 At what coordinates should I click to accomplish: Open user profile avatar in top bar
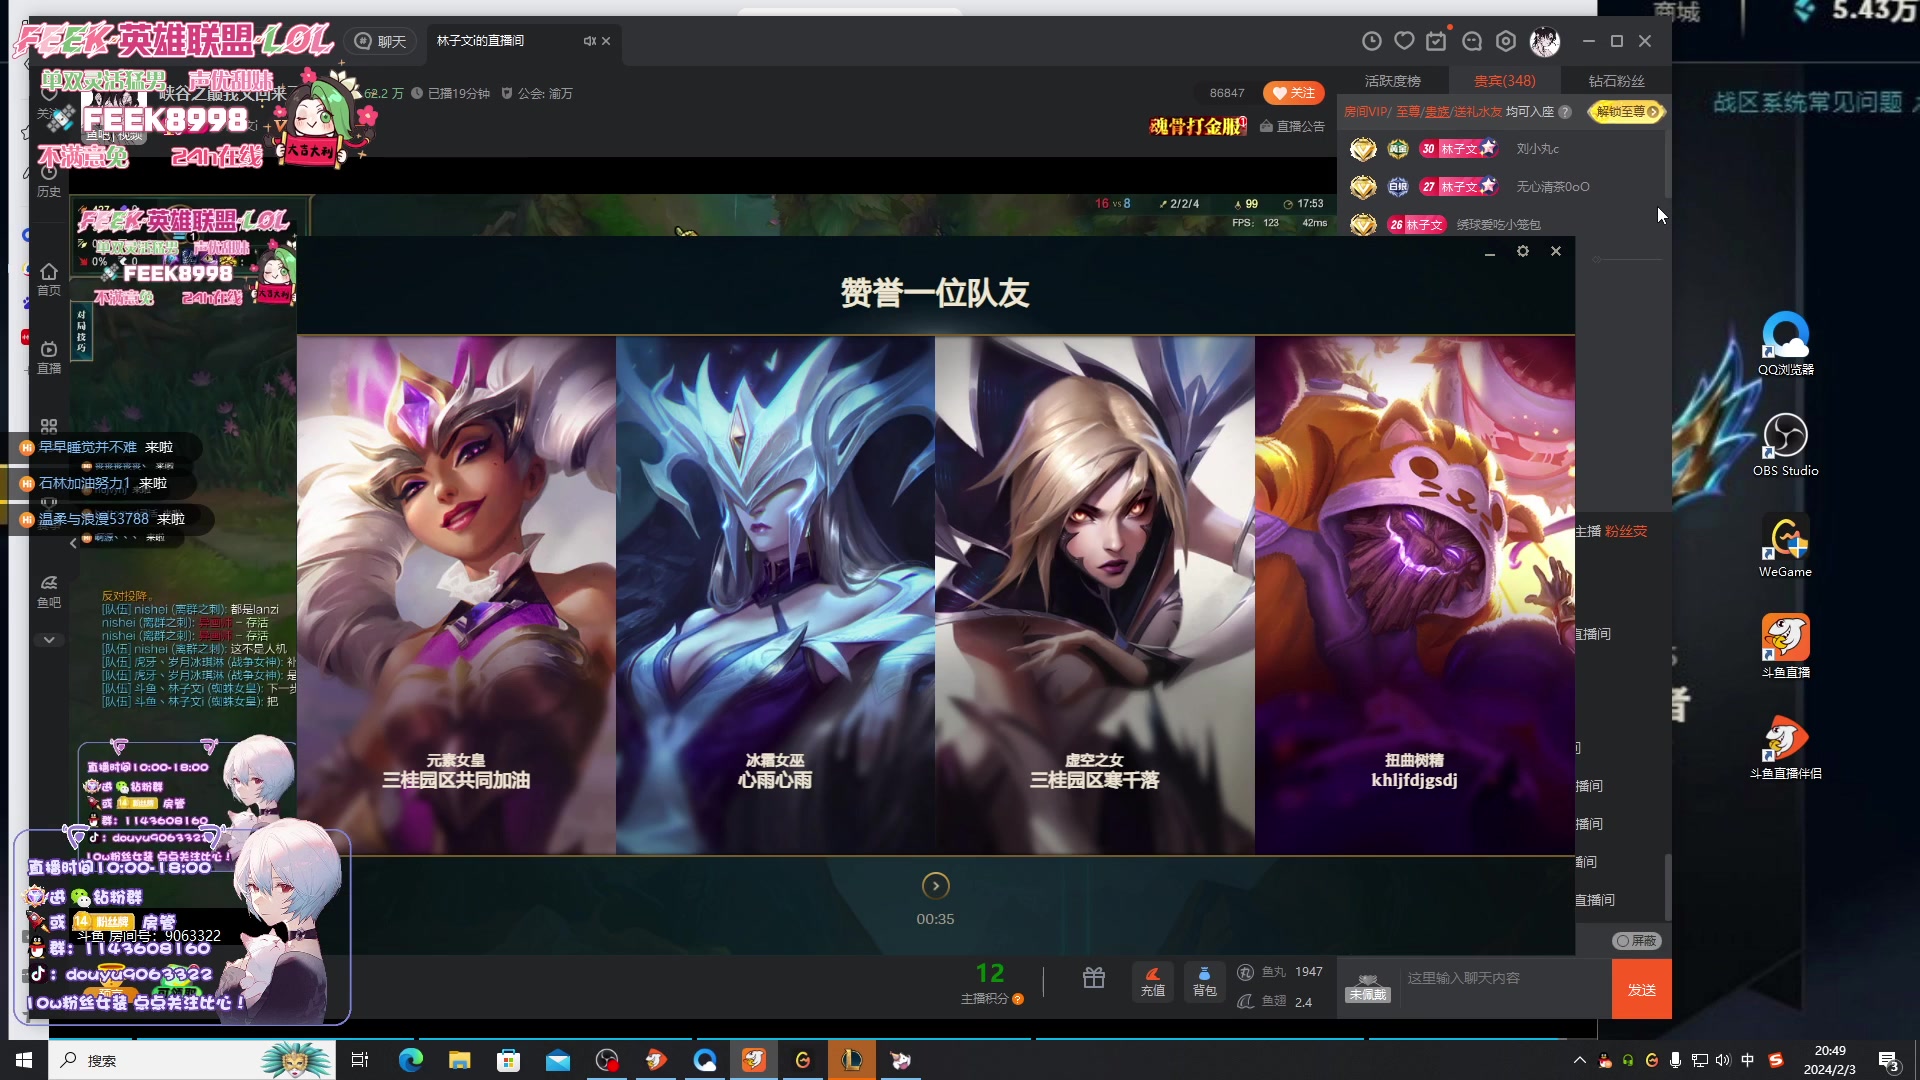(x=1545, y=41)
